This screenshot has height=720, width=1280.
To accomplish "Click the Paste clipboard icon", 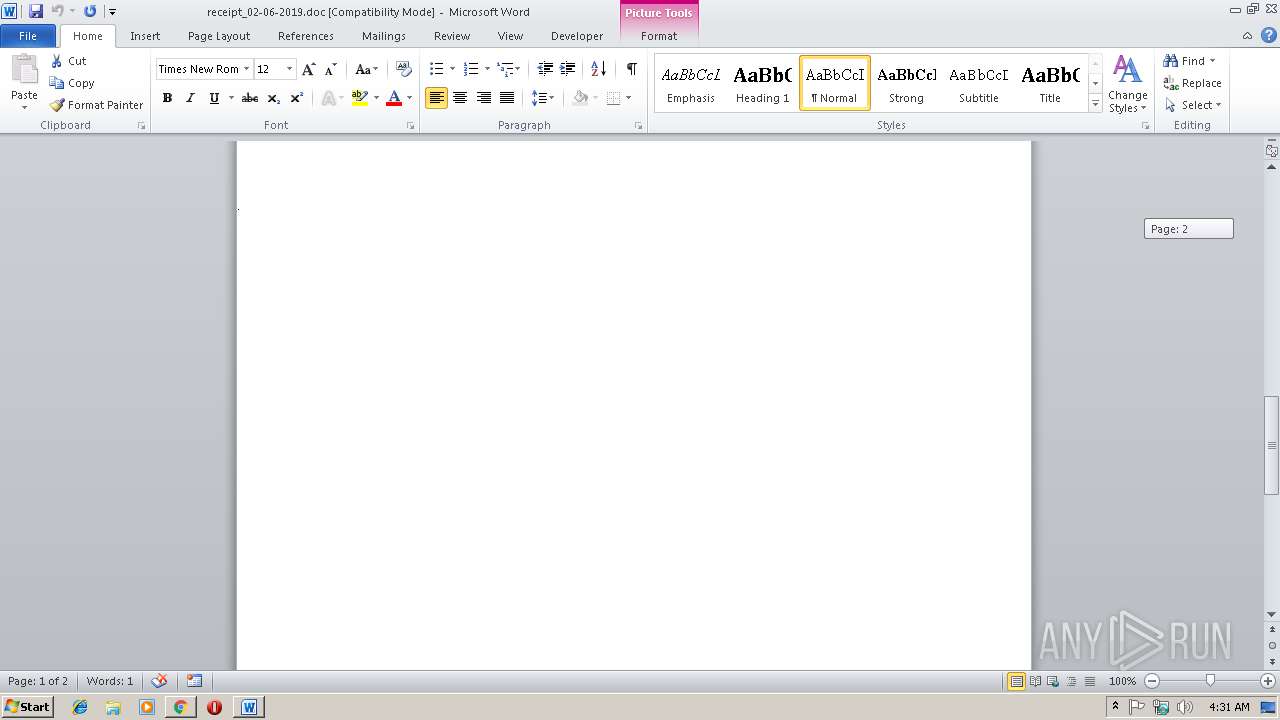I will 24,70.
